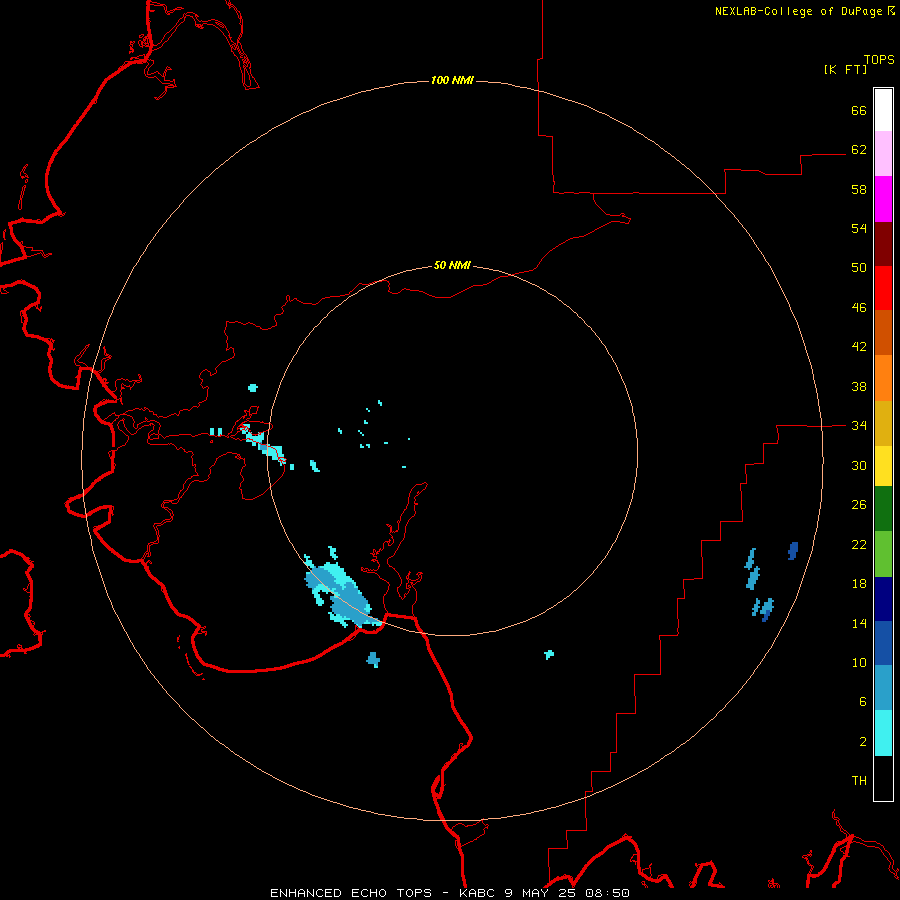The image size is (900, 900).
Task: Select the 38 legend value
Action: [859, 386]
